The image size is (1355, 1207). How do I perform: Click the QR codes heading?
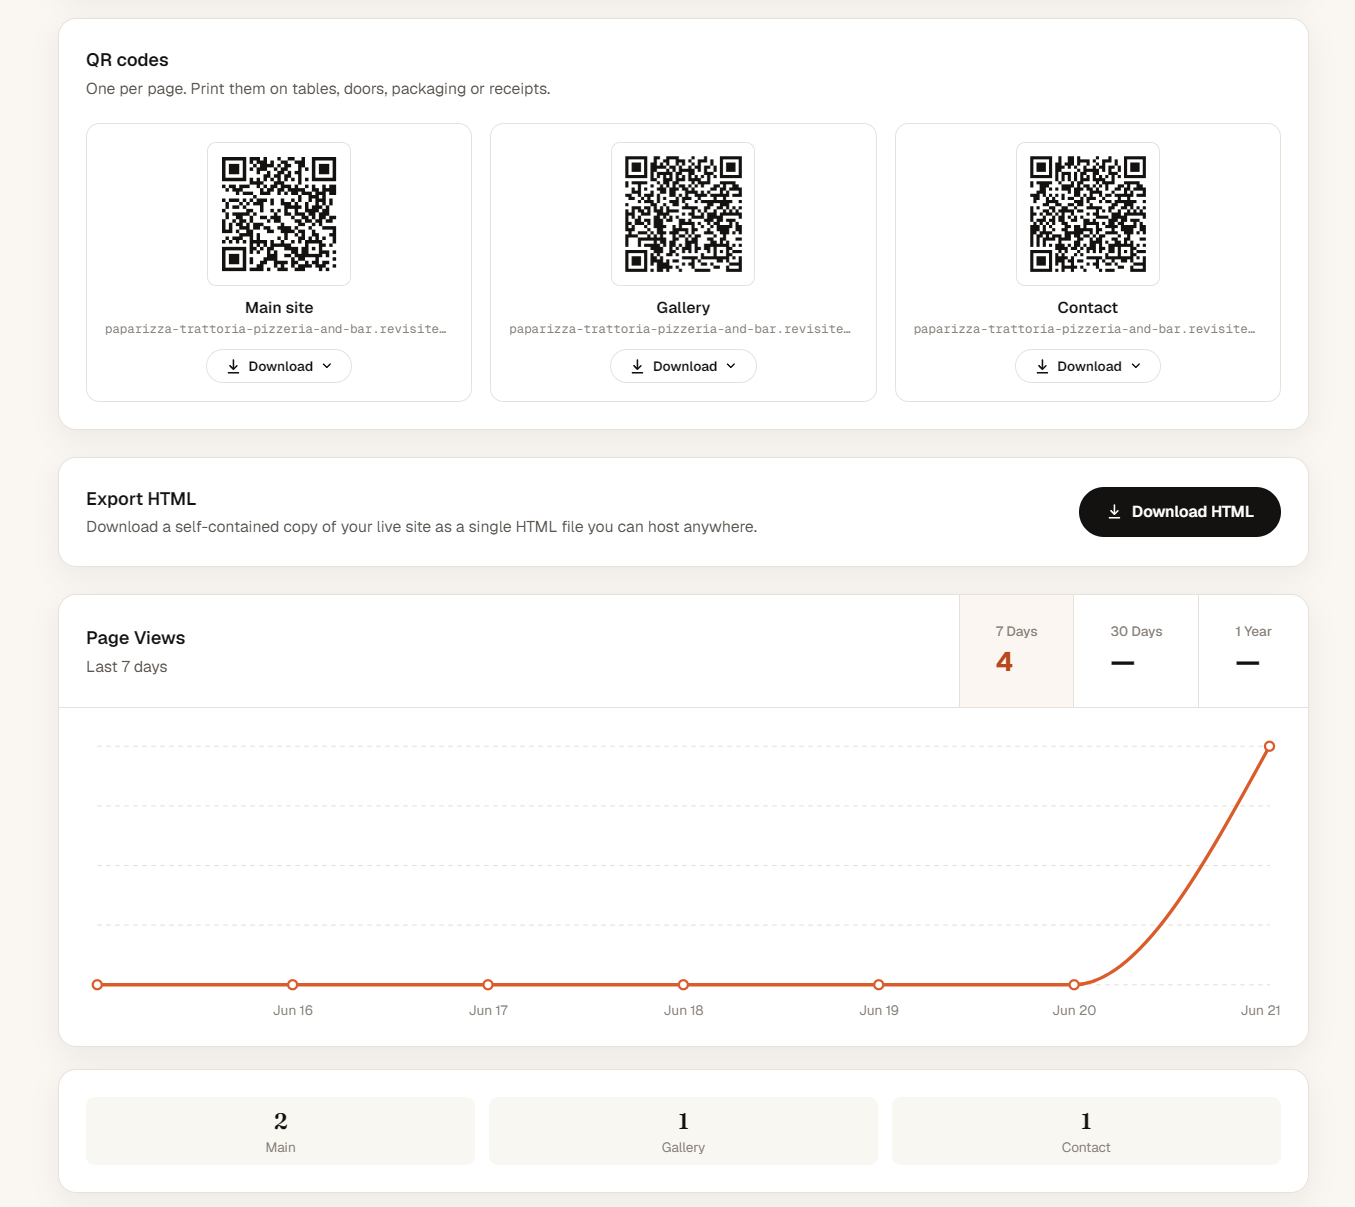click(127, 60)
